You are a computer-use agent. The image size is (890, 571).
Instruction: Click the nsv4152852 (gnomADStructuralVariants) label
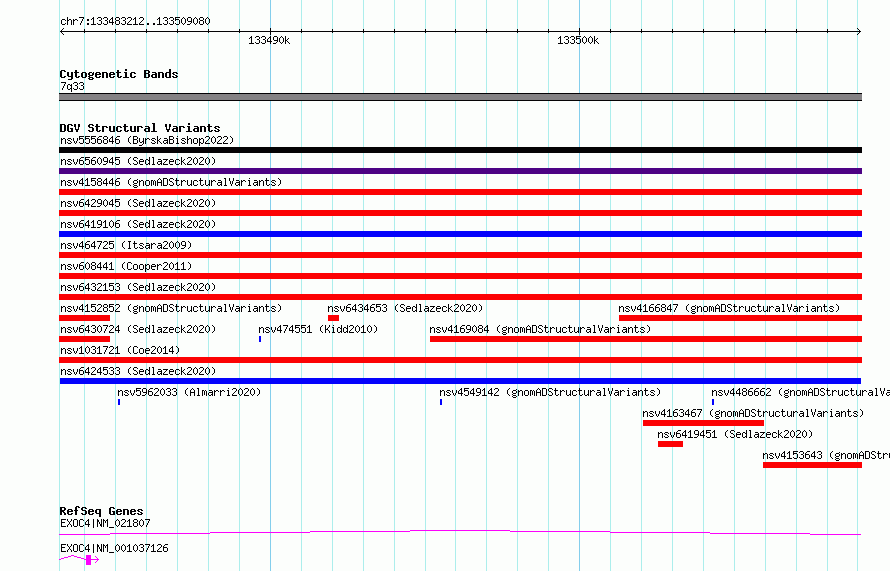pyautogui.click(x=171, y=308)
